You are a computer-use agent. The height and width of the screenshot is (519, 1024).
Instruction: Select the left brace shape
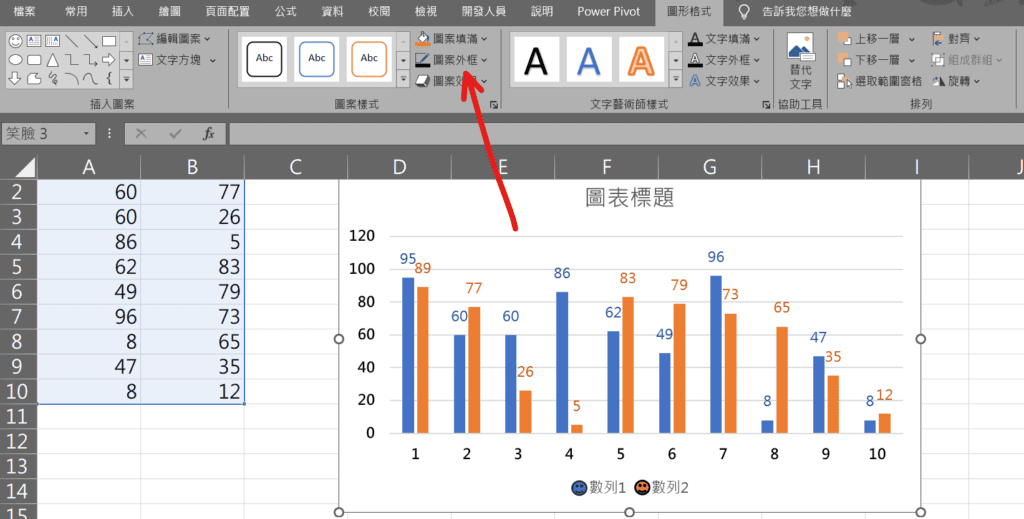pos(109,79)
